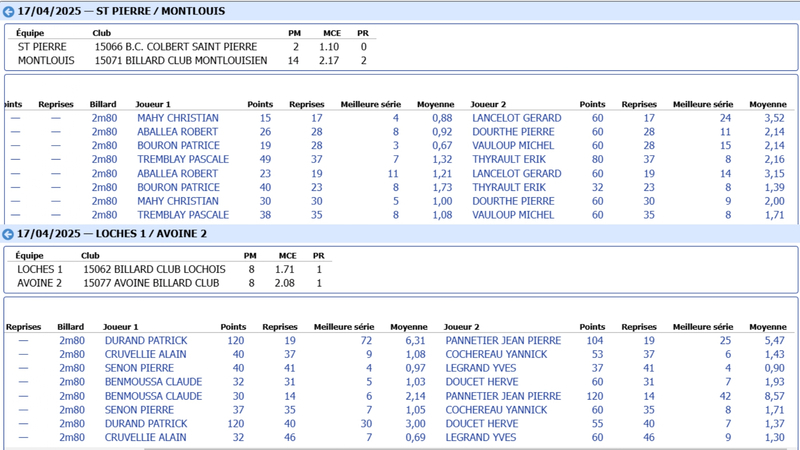
Task: Click the MCE column header above BILLARD CLUB LOCHOIS values
Action: 287,256
